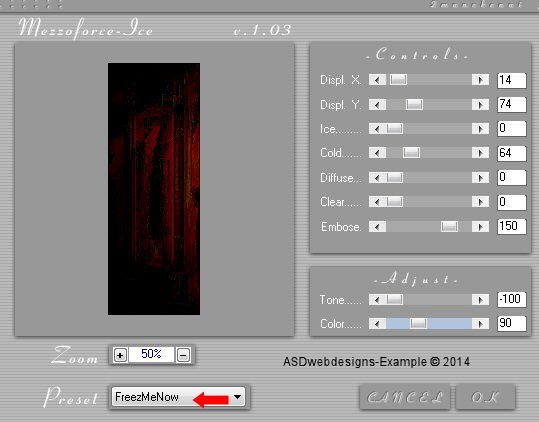Click left arrow of Displ. X slider
Screen dimensions: 539x422
377,80
